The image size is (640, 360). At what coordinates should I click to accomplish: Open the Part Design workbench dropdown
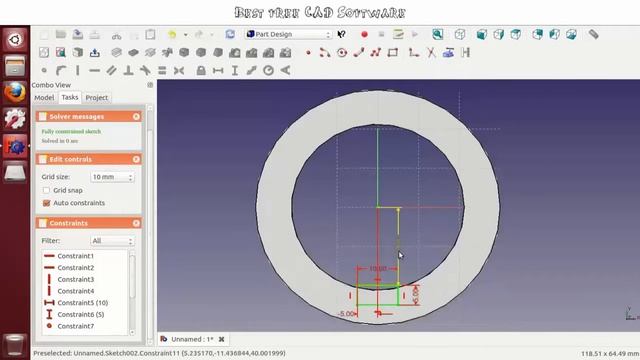pos(288,34)
